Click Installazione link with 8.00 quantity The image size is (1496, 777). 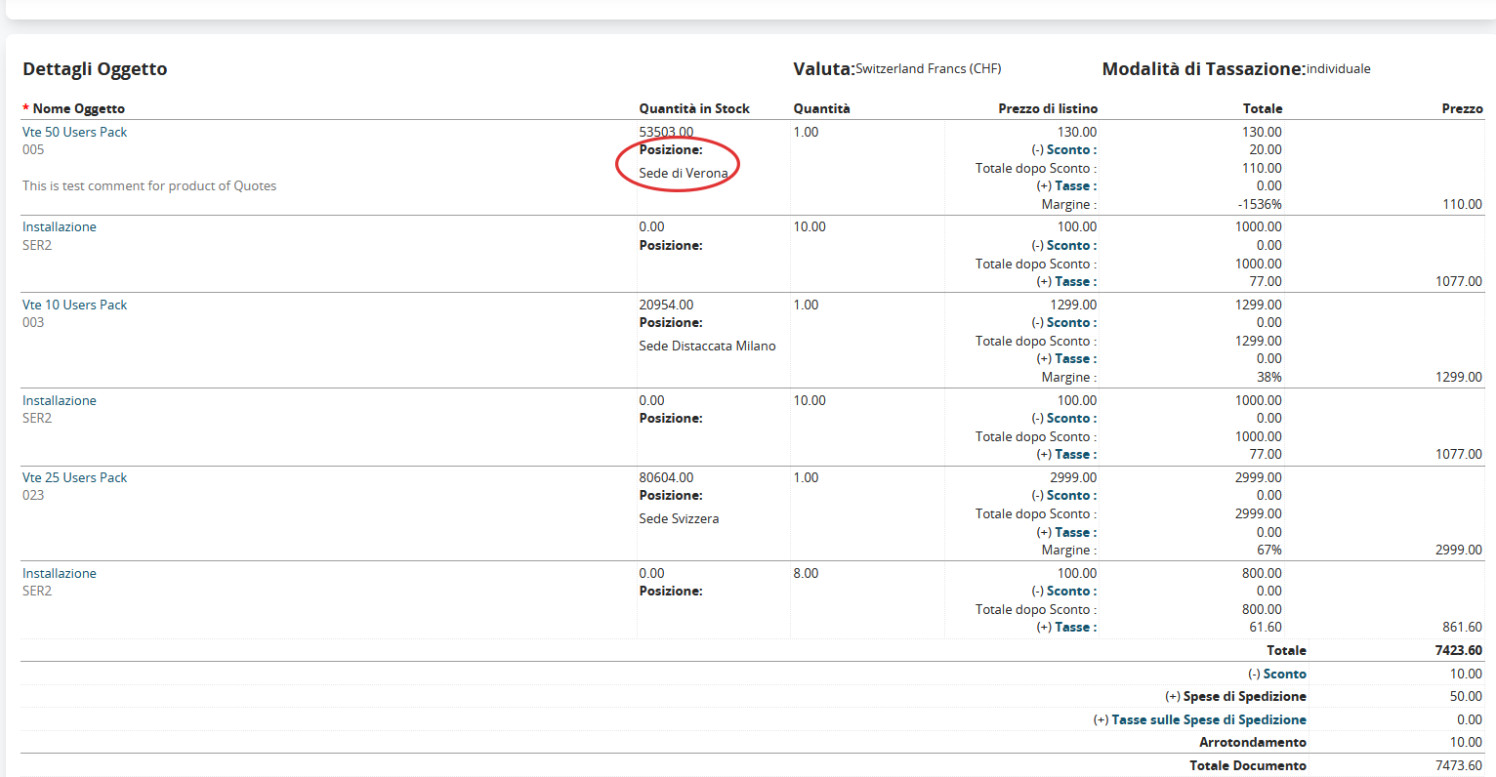click(59, 574)
